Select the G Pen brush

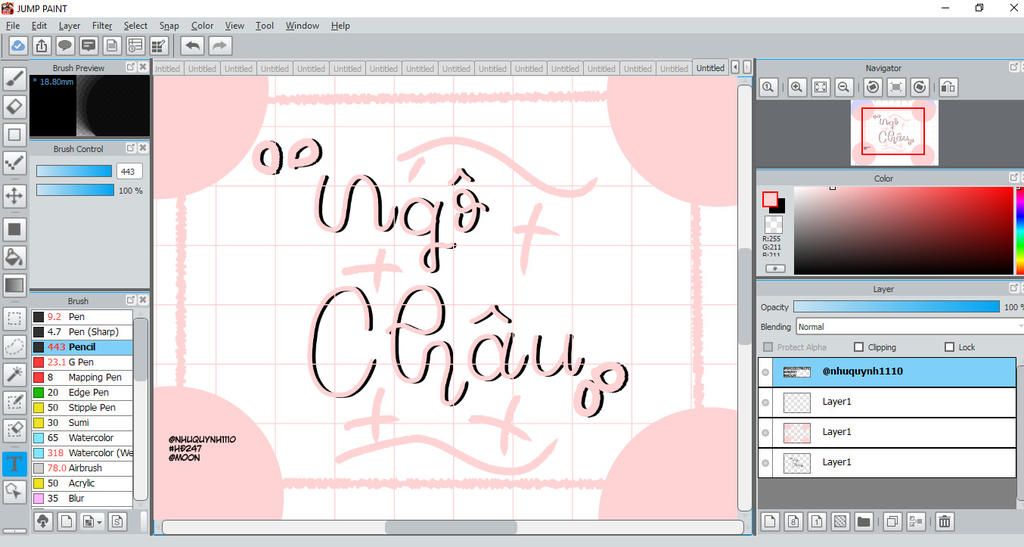[x=82, y=362]
